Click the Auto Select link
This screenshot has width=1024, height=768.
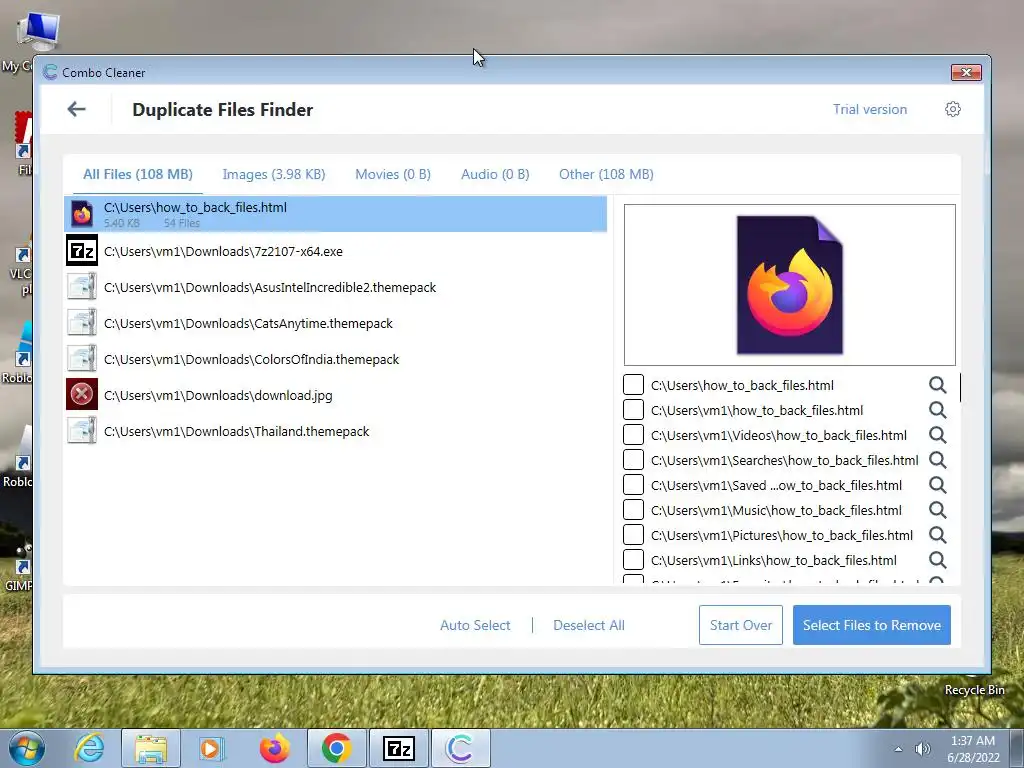pos(475,625)
